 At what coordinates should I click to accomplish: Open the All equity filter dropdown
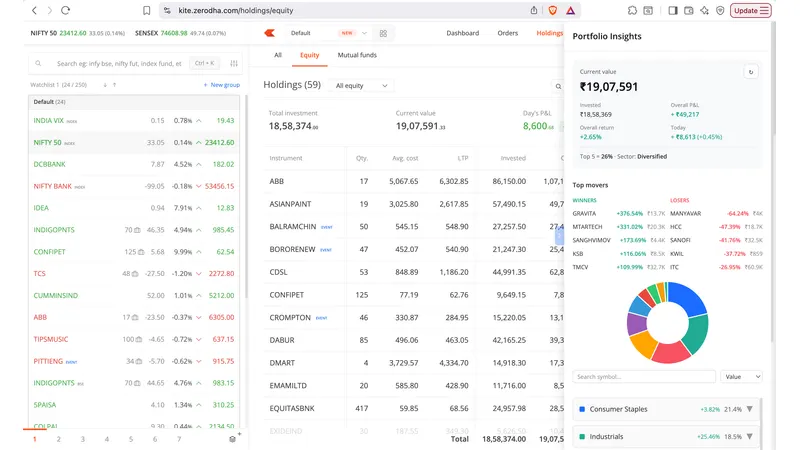[361, 86]
